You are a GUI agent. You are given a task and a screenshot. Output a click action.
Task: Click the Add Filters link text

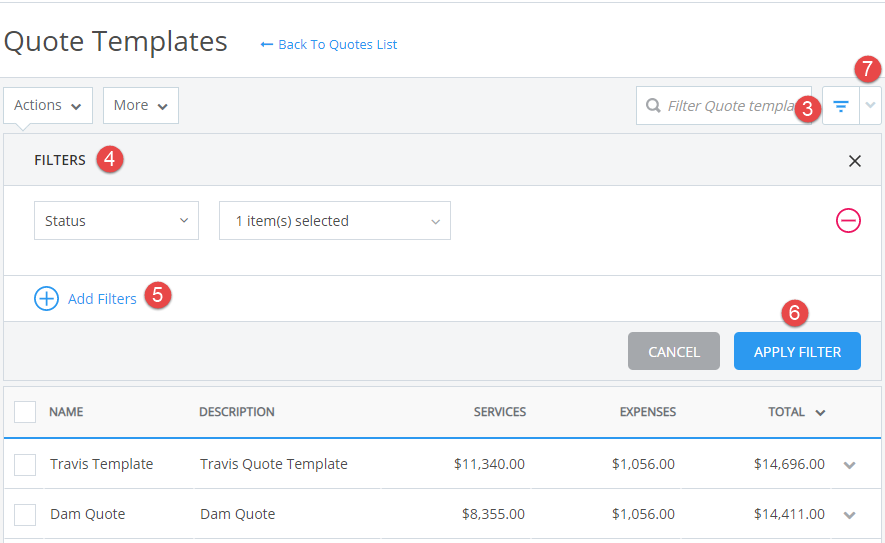click(x=102, y=299)
